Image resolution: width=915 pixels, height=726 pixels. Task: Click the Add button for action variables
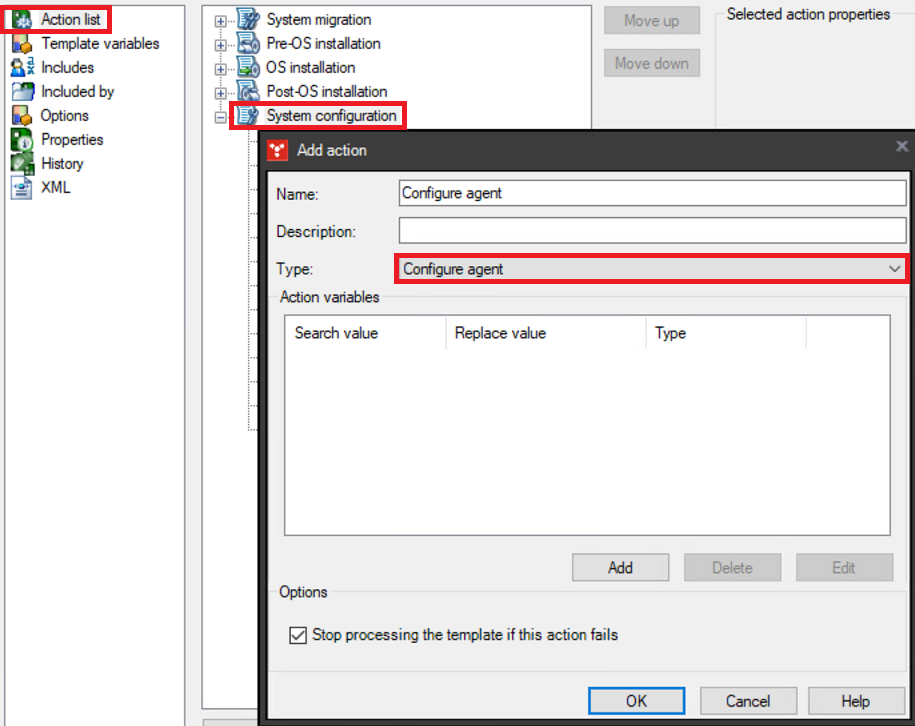point(620,567)
